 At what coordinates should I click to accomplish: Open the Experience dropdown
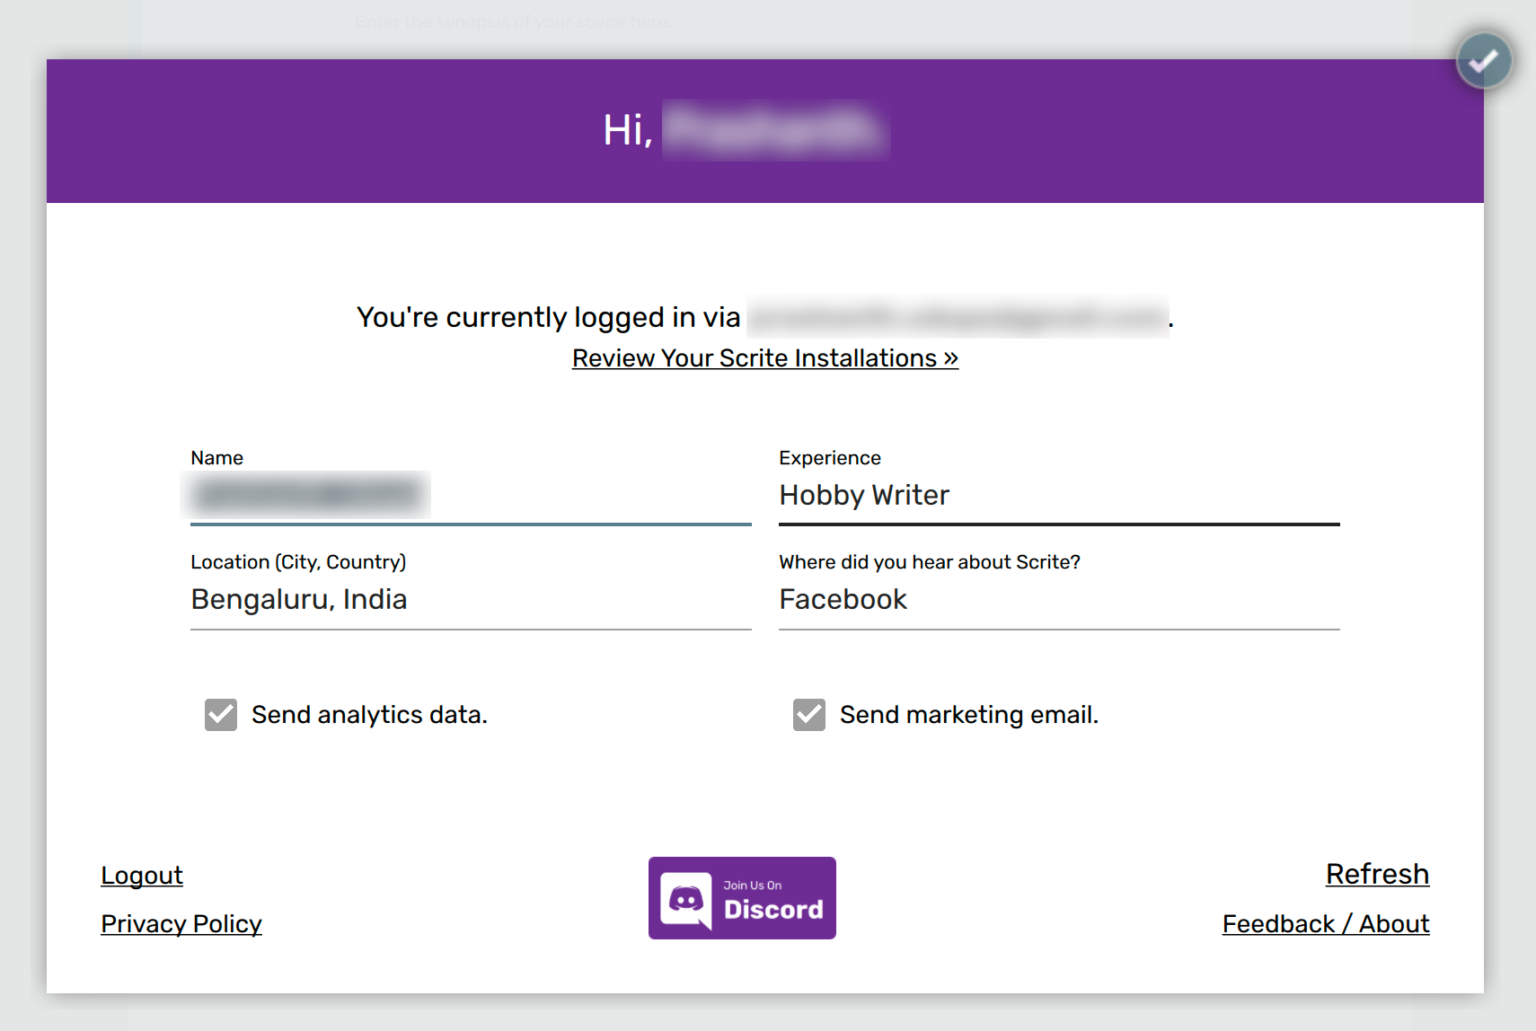click(1058, 495)
